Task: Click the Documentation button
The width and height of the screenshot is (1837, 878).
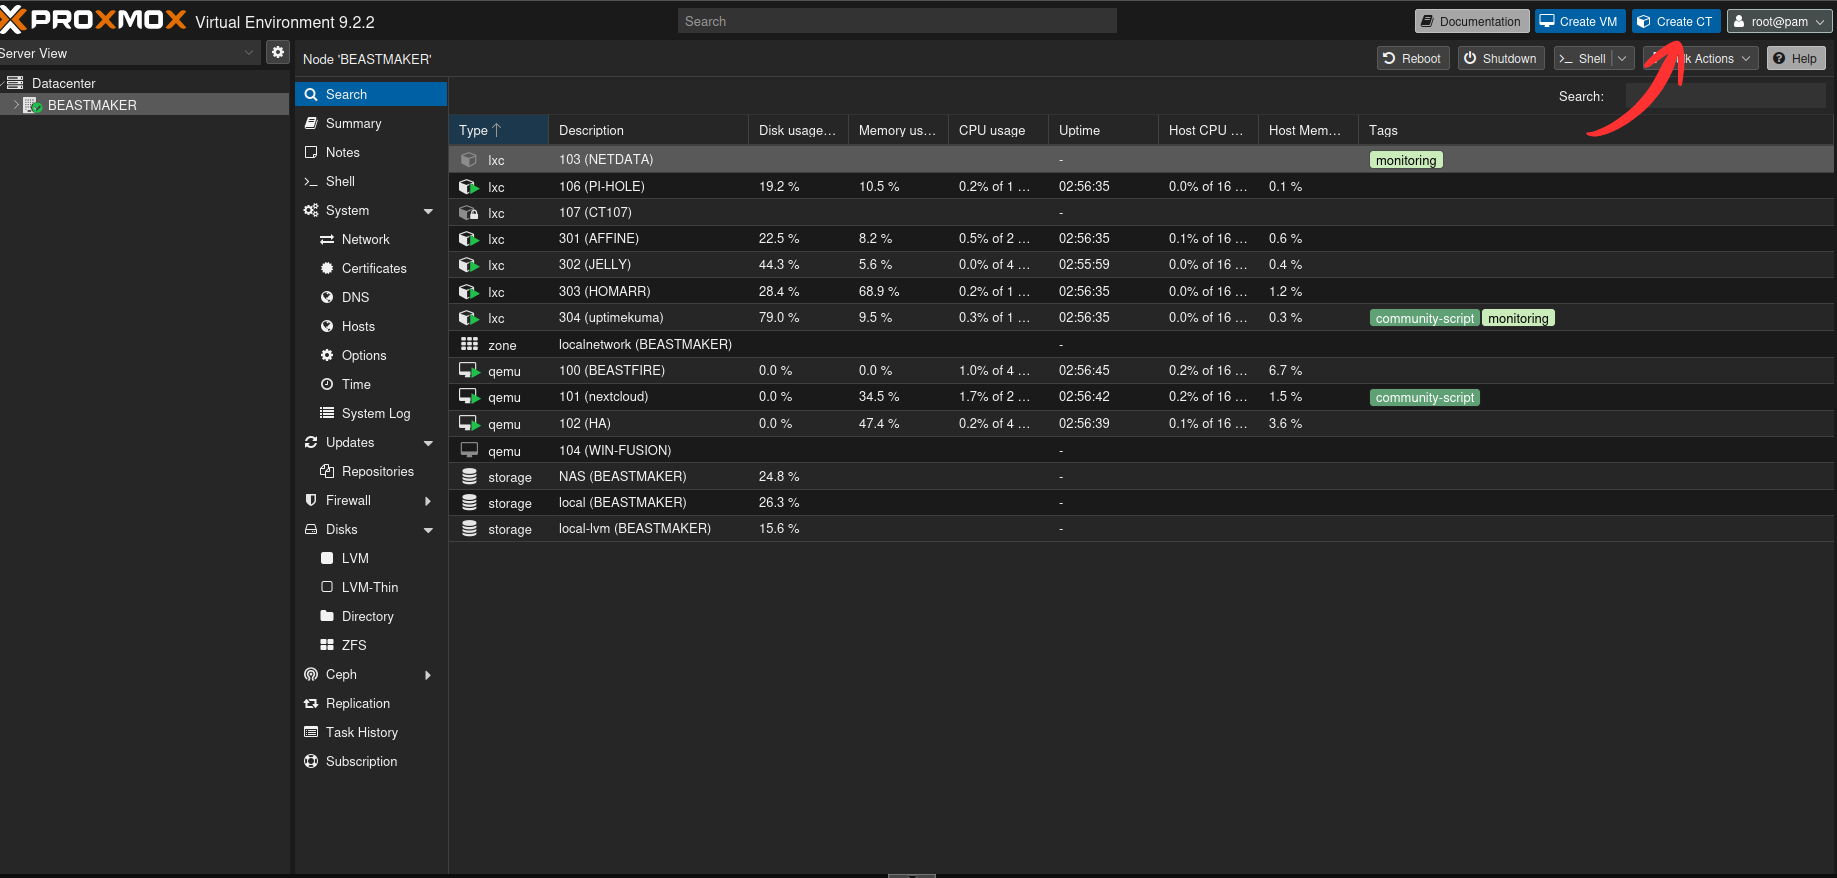Action: coord(1472,21)
